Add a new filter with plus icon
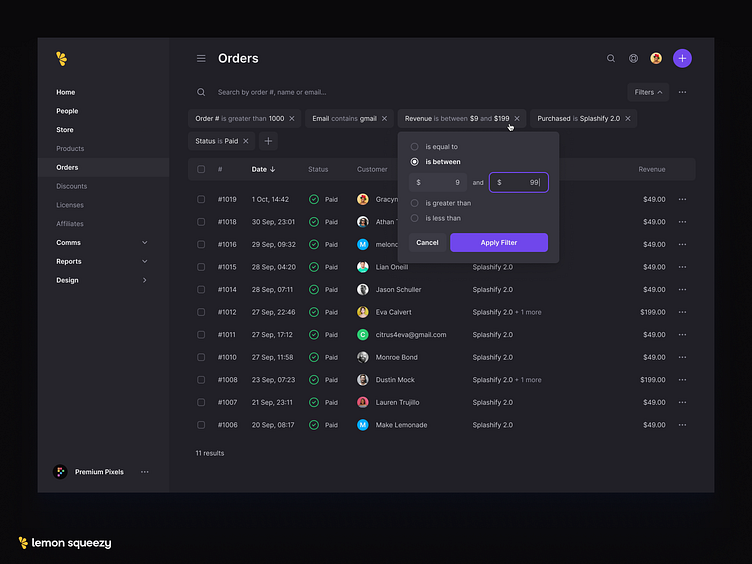The height and width of the screenshot is (564, 752). point(268,142)
